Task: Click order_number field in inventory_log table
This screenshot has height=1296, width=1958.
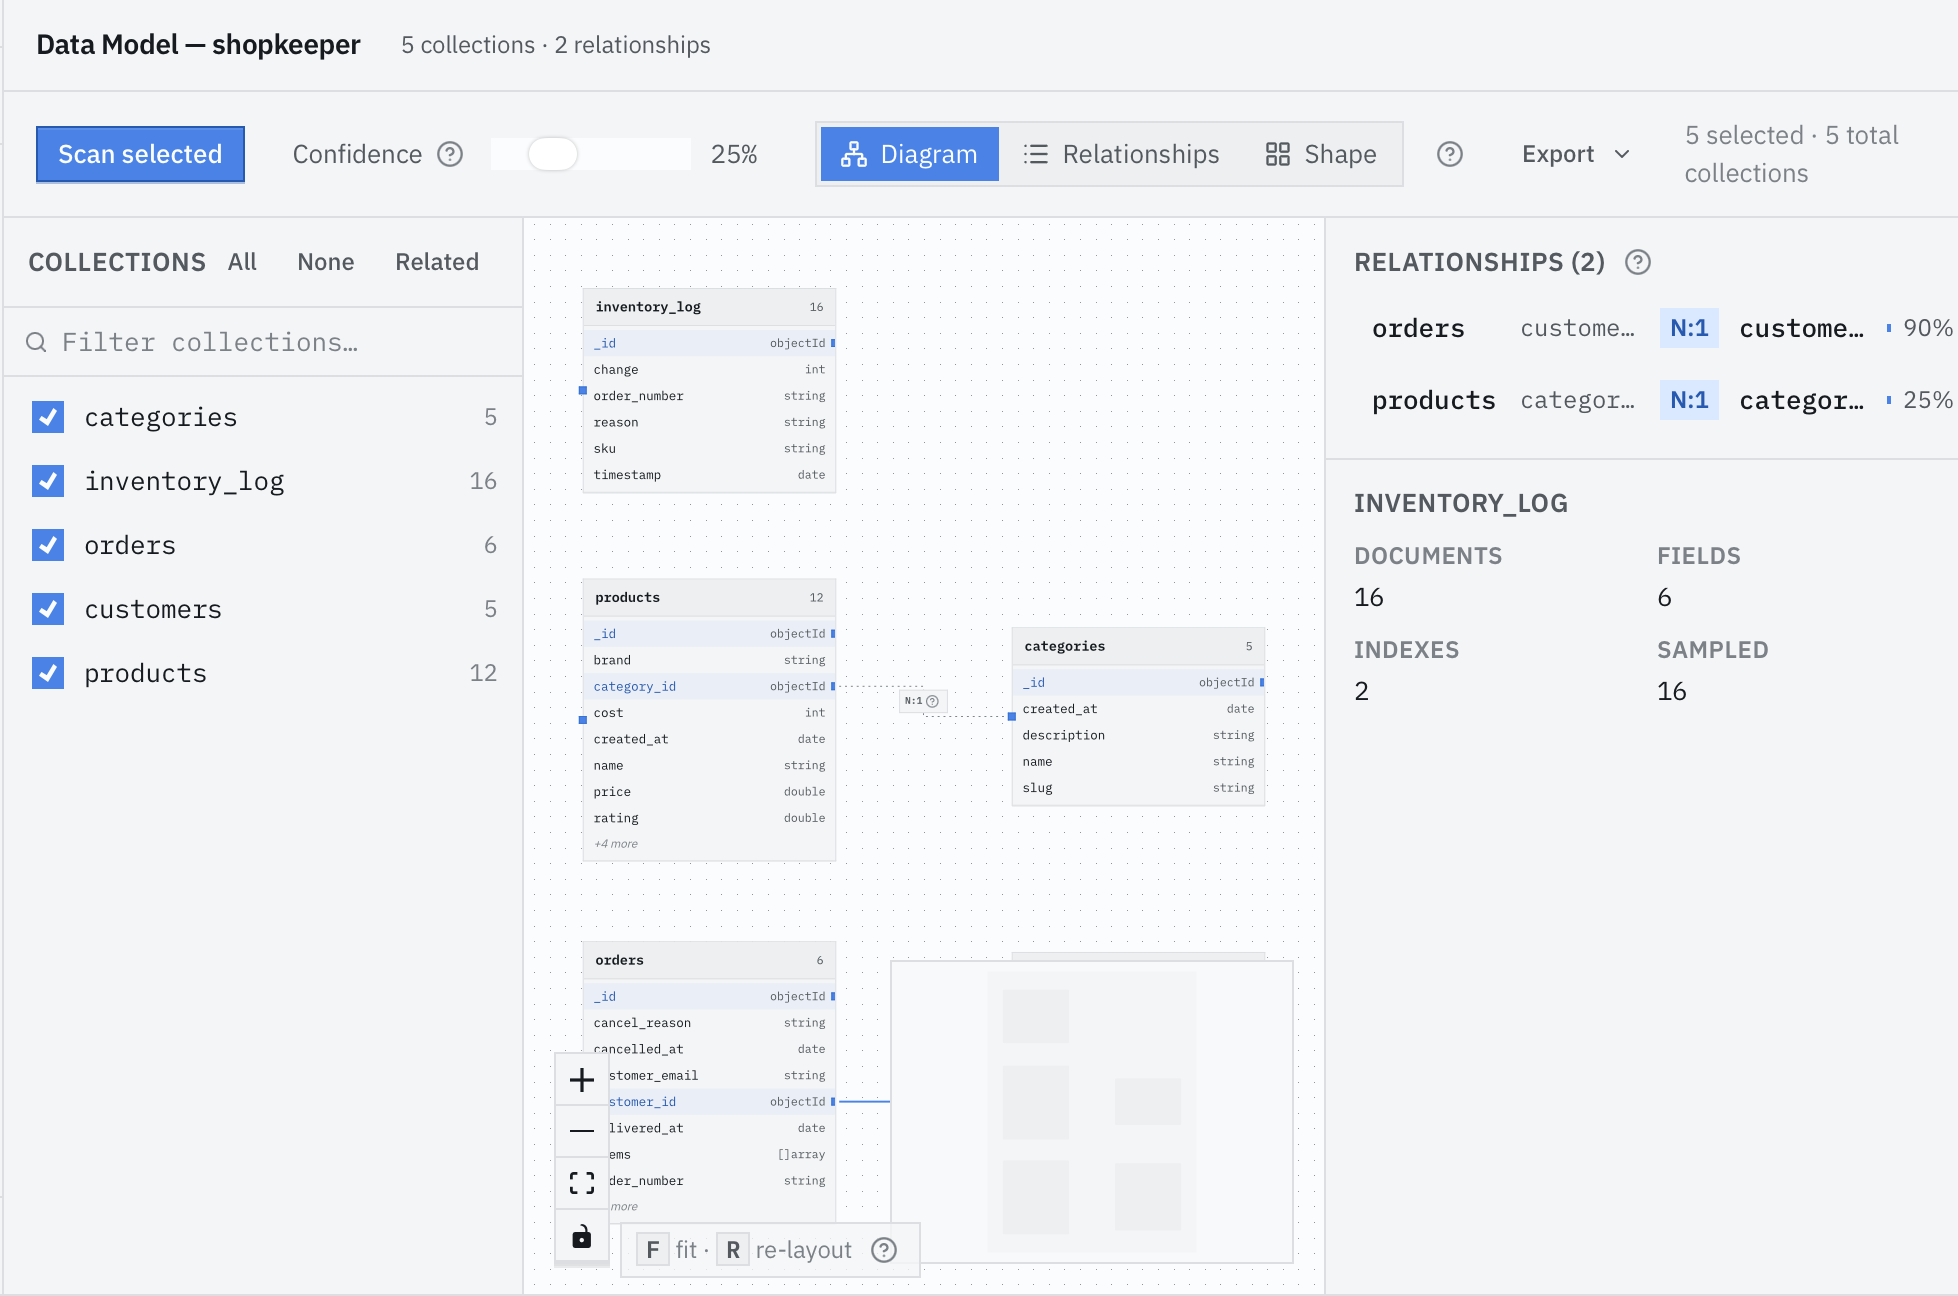Action: tap(709, 396)
